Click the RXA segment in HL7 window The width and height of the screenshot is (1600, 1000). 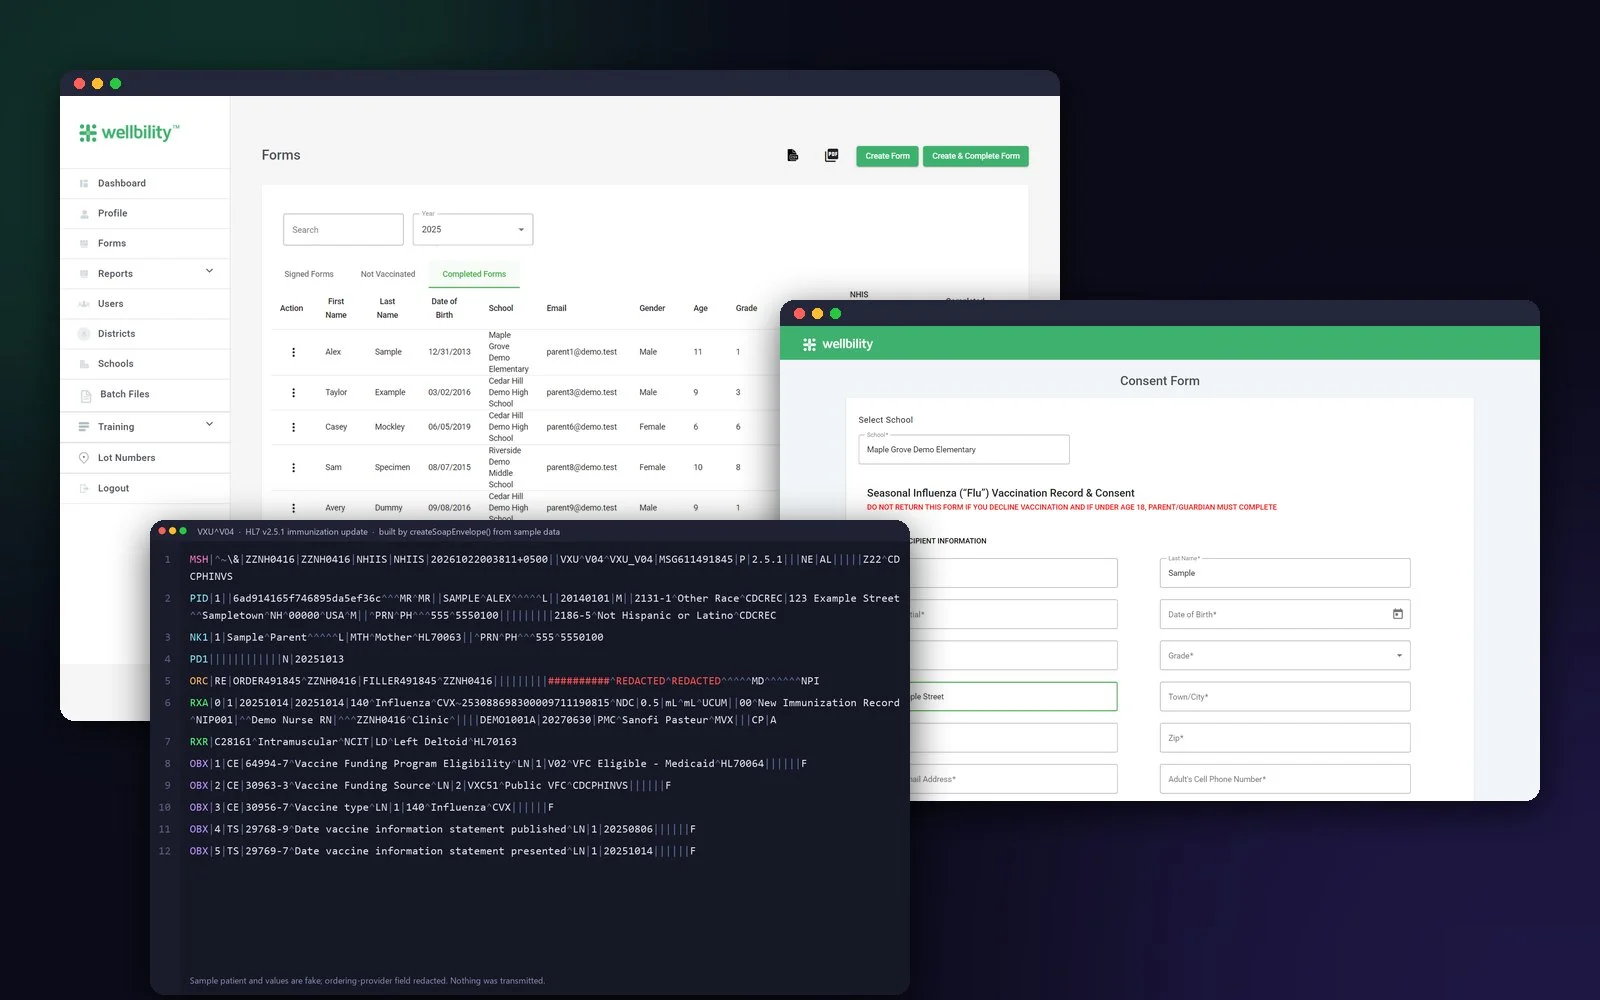point(199,703)
